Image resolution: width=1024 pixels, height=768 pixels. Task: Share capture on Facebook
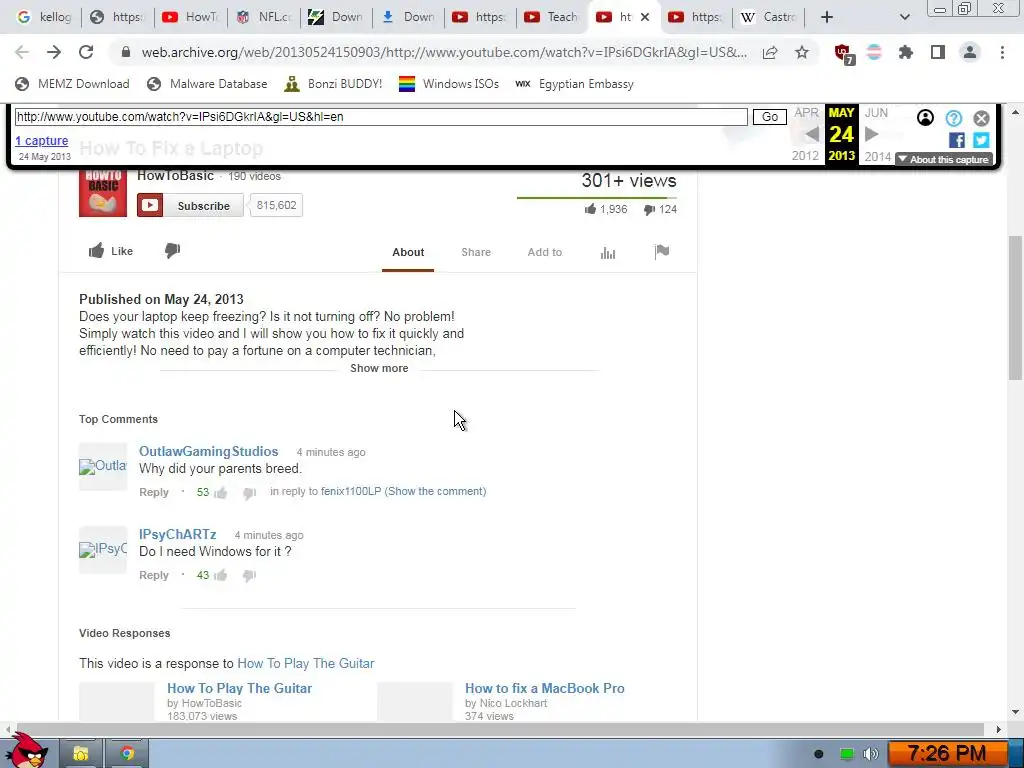957,140
